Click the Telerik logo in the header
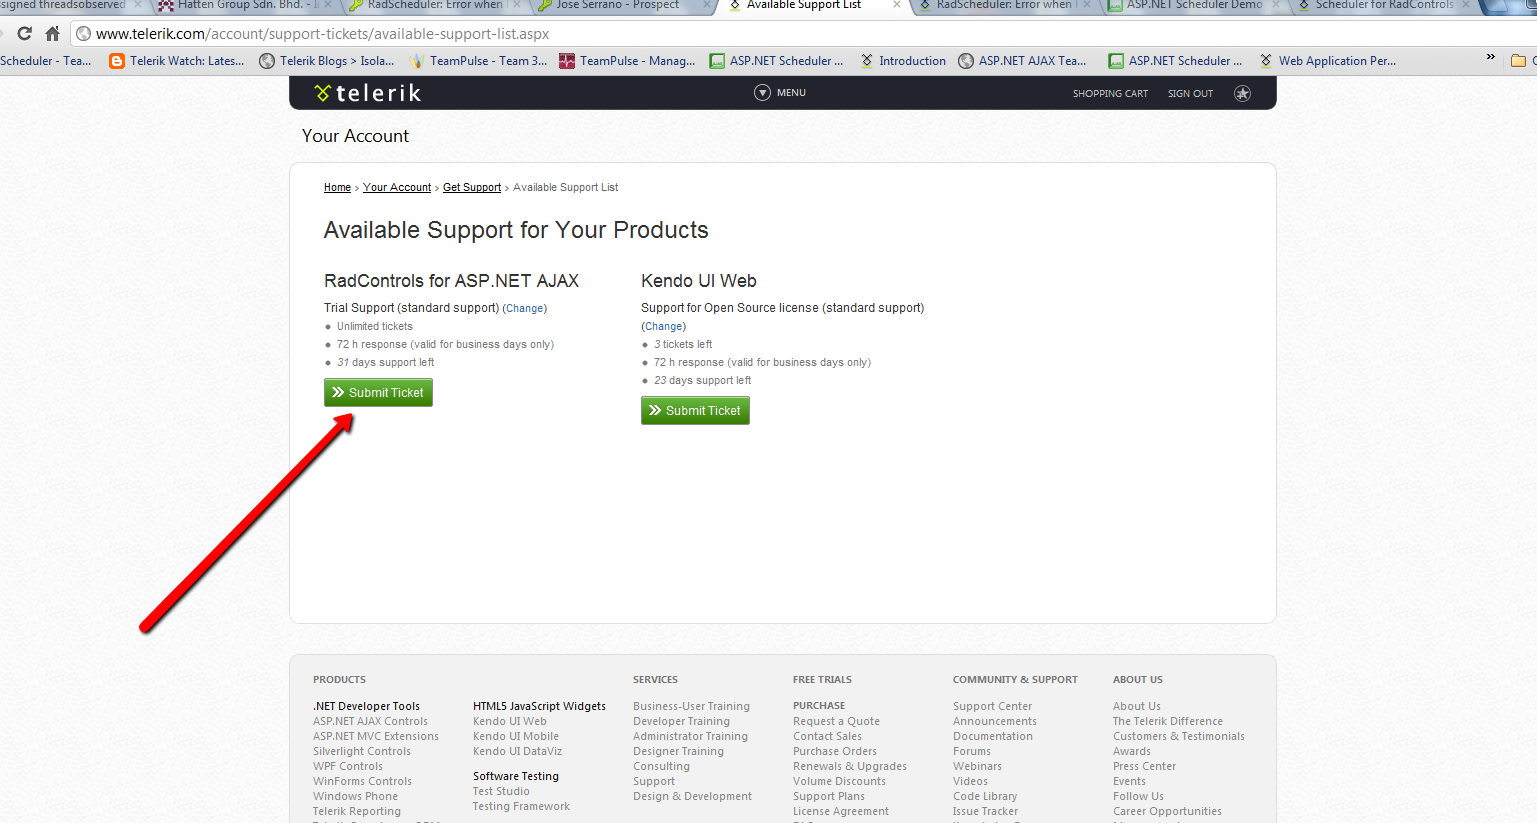This screenshot has width=1537, height=823. point(367,93)
